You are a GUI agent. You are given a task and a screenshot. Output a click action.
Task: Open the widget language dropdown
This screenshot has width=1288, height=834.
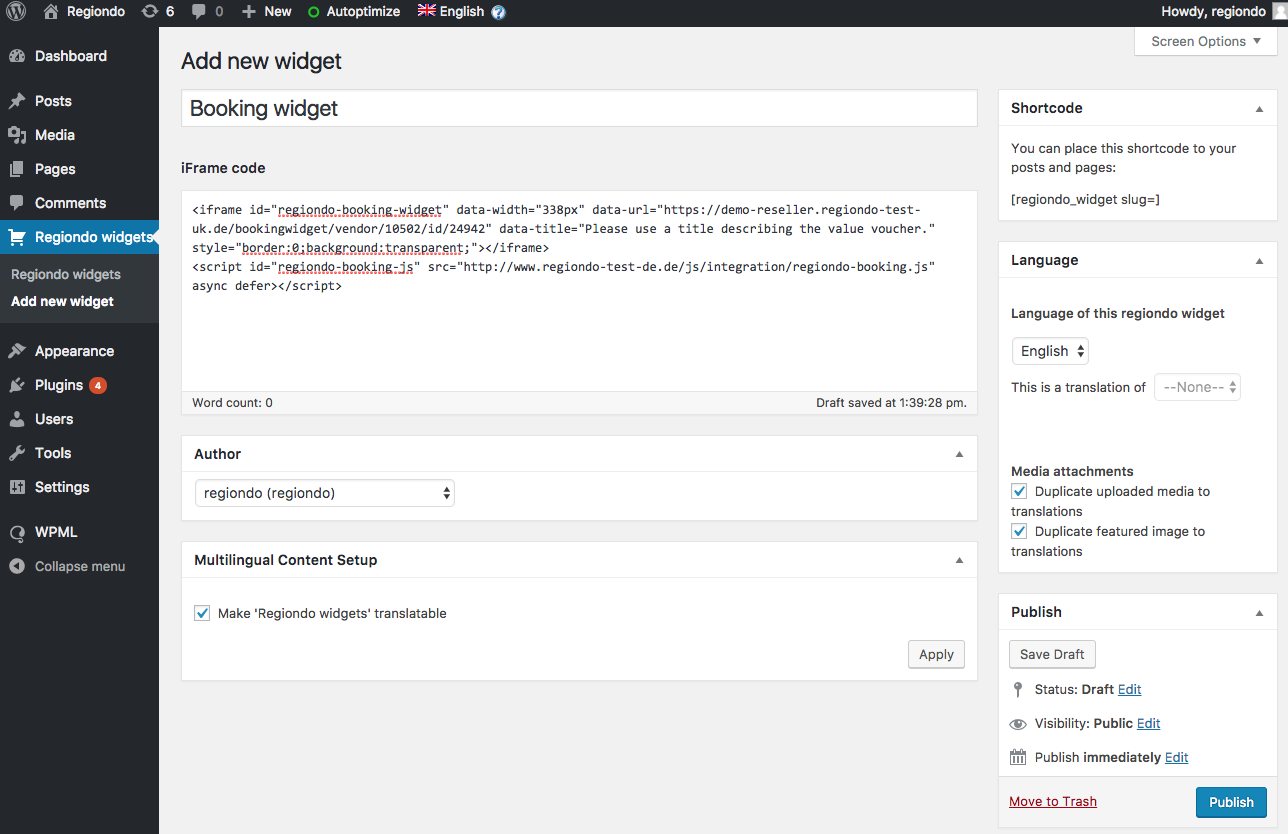[x=1050, y=351]
